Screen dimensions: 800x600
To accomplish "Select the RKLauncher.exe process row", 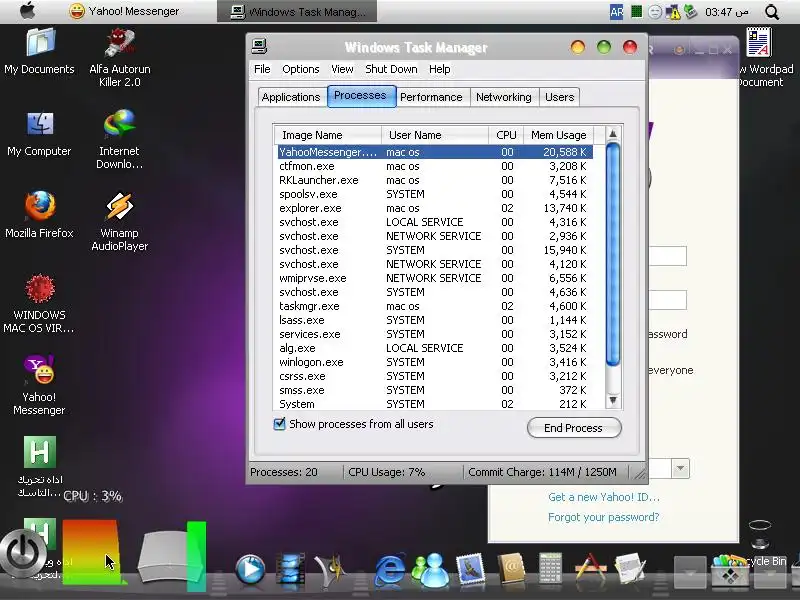I will 435,180.
